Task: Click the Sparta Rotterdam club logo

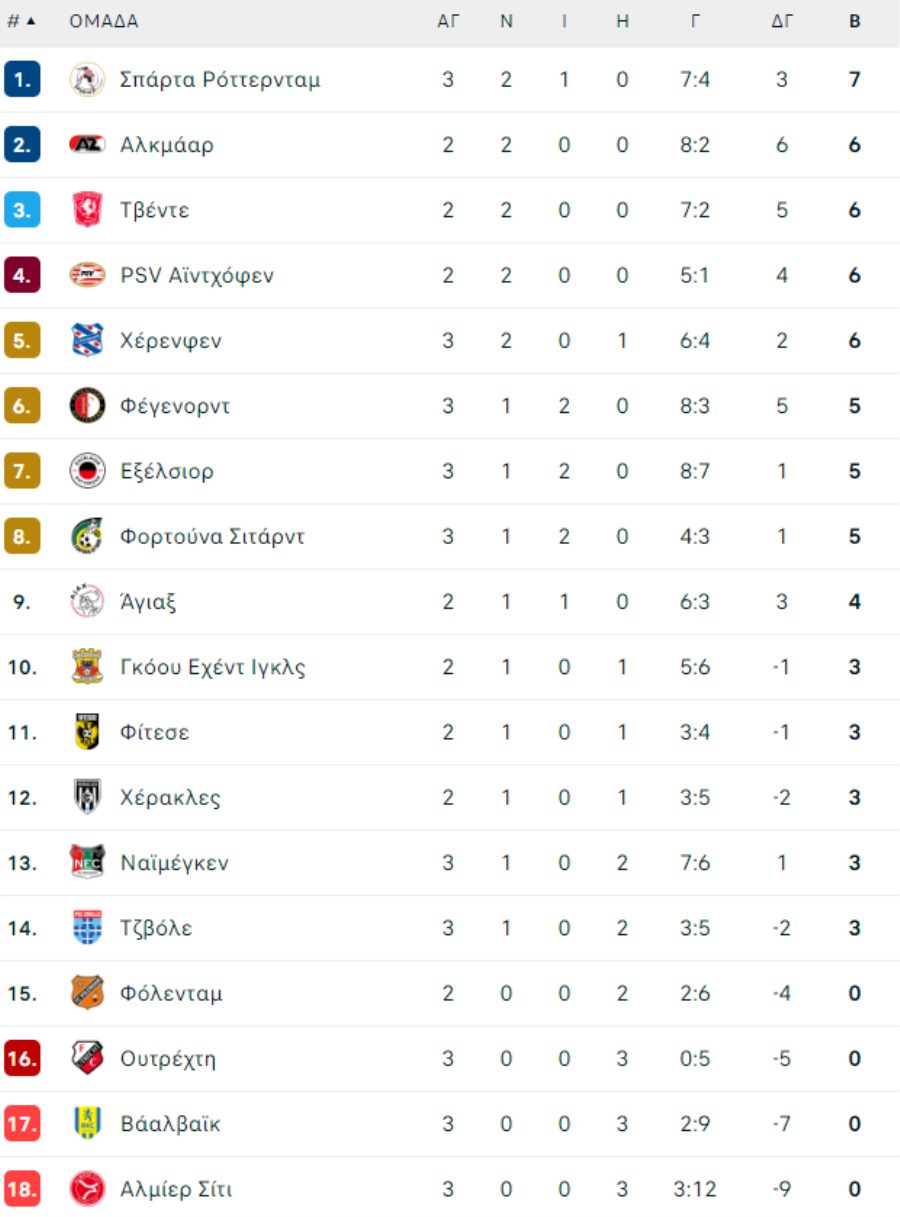Action: point(87,80)
